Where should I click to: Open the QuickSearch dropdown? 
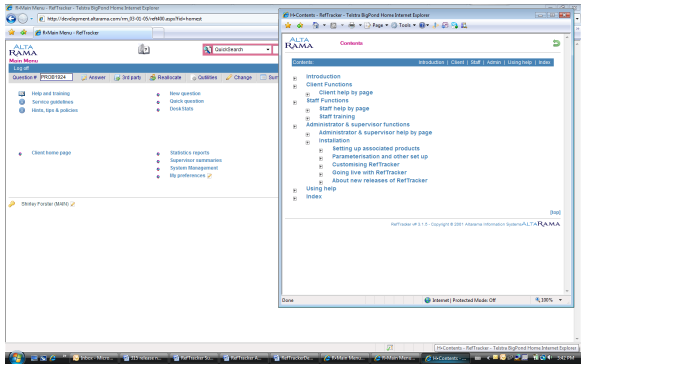(268, 50)
